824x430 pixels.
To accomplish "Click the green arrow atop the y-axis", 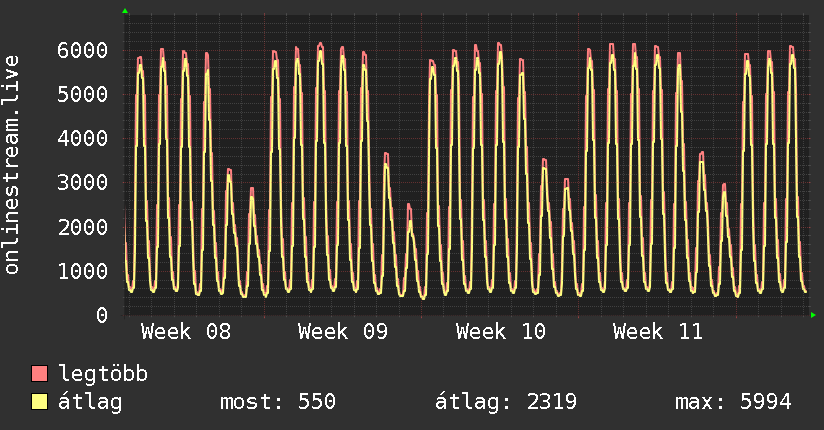I will 125,11.
